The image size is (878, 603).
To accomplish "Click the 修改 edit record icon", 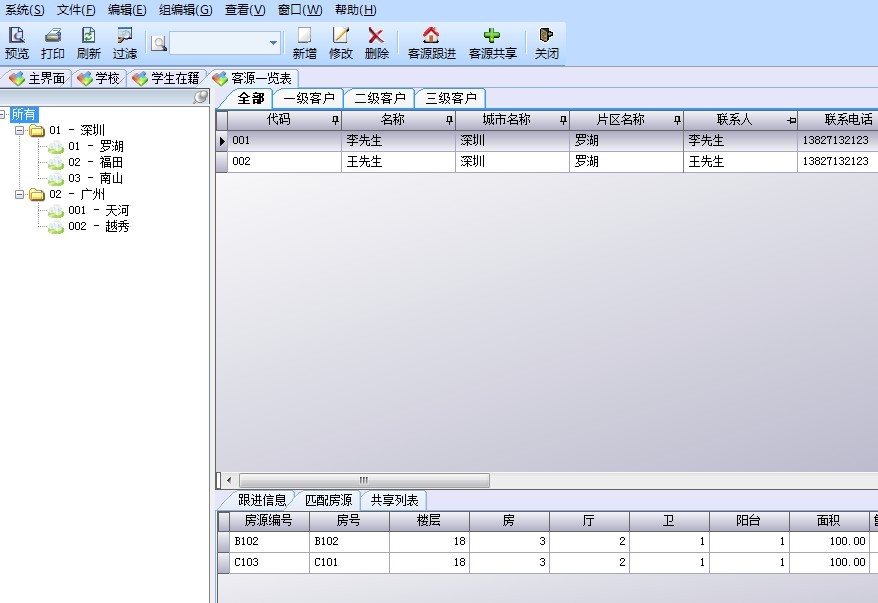I will point(341,36).
